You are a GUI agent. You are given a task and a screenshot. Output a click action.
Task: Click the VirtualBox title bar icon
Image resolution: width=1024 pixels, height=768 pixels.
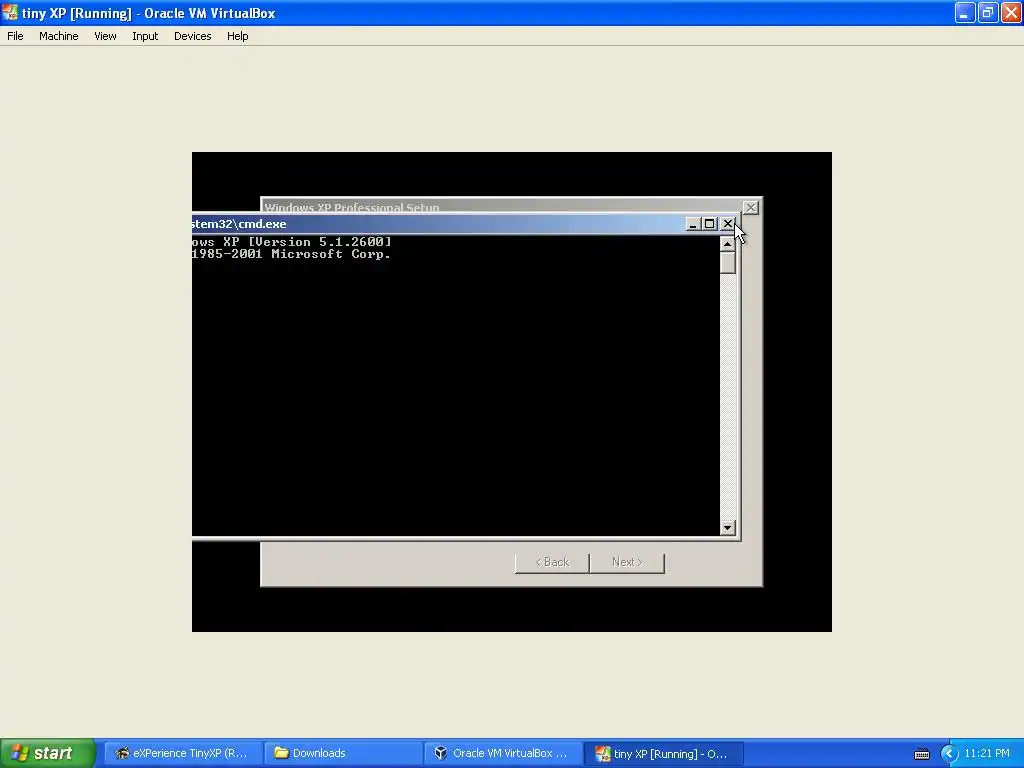pos(10,13)
